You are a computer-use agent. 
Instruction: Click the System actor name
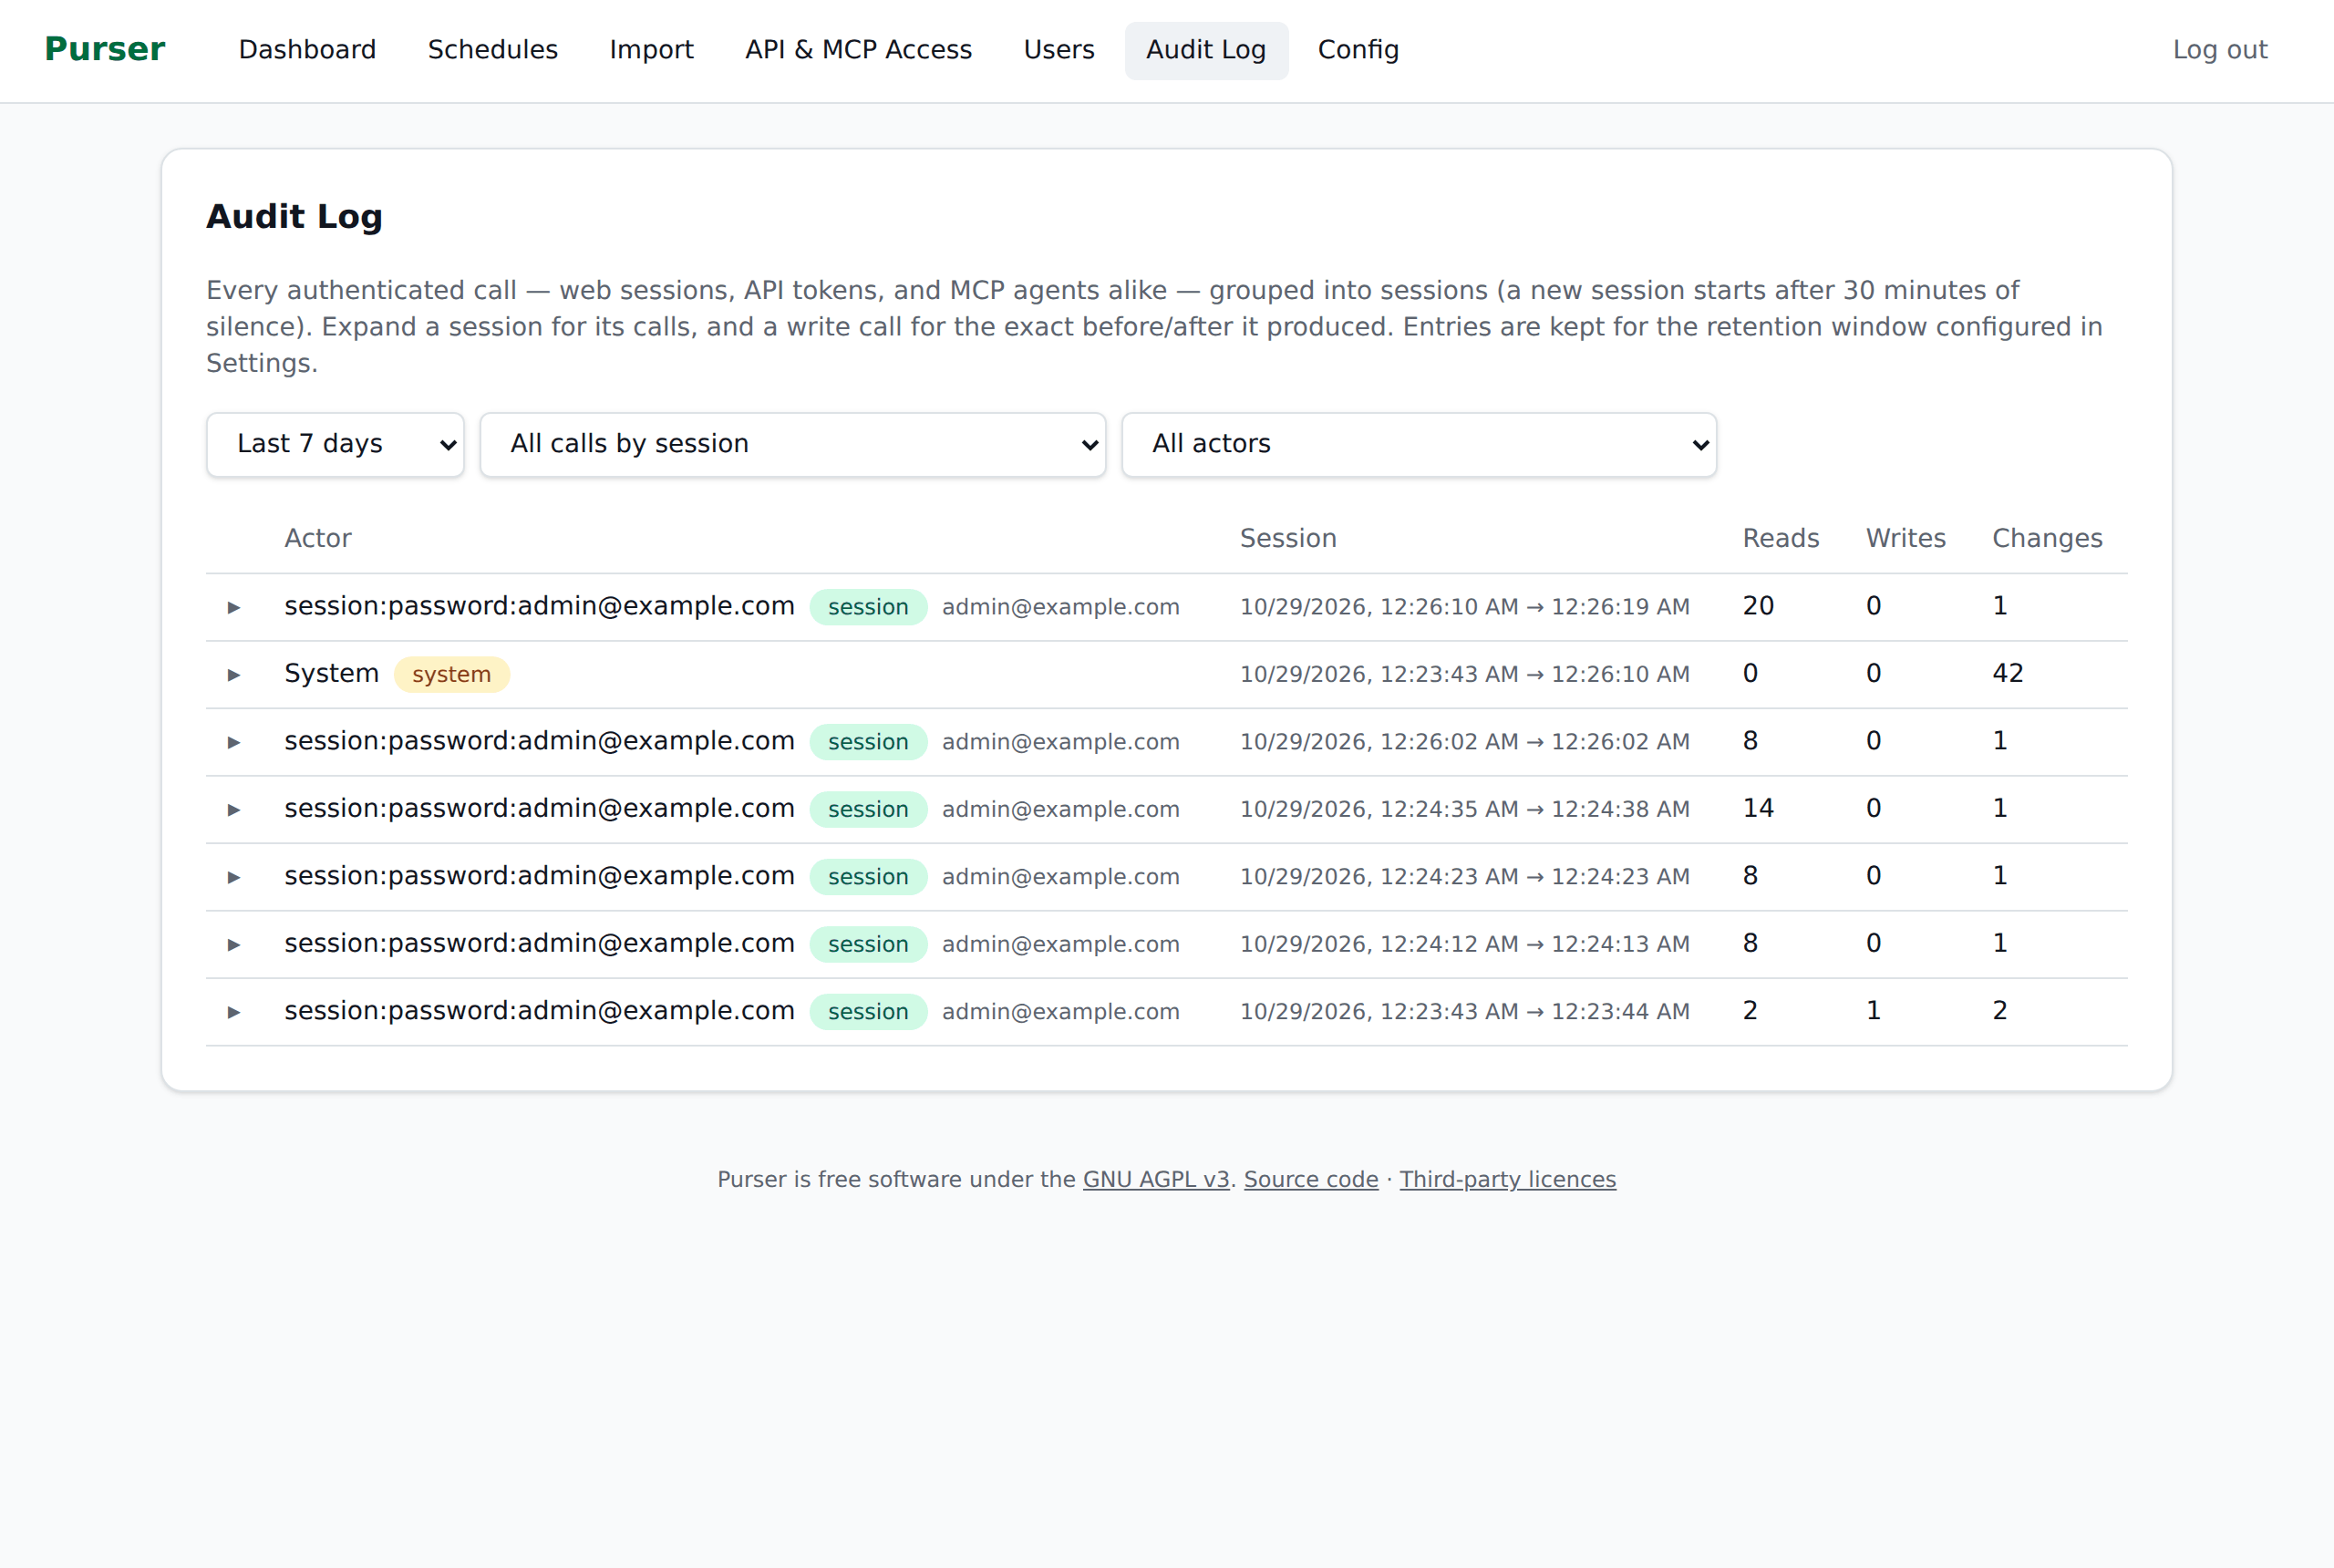(331, 673)
